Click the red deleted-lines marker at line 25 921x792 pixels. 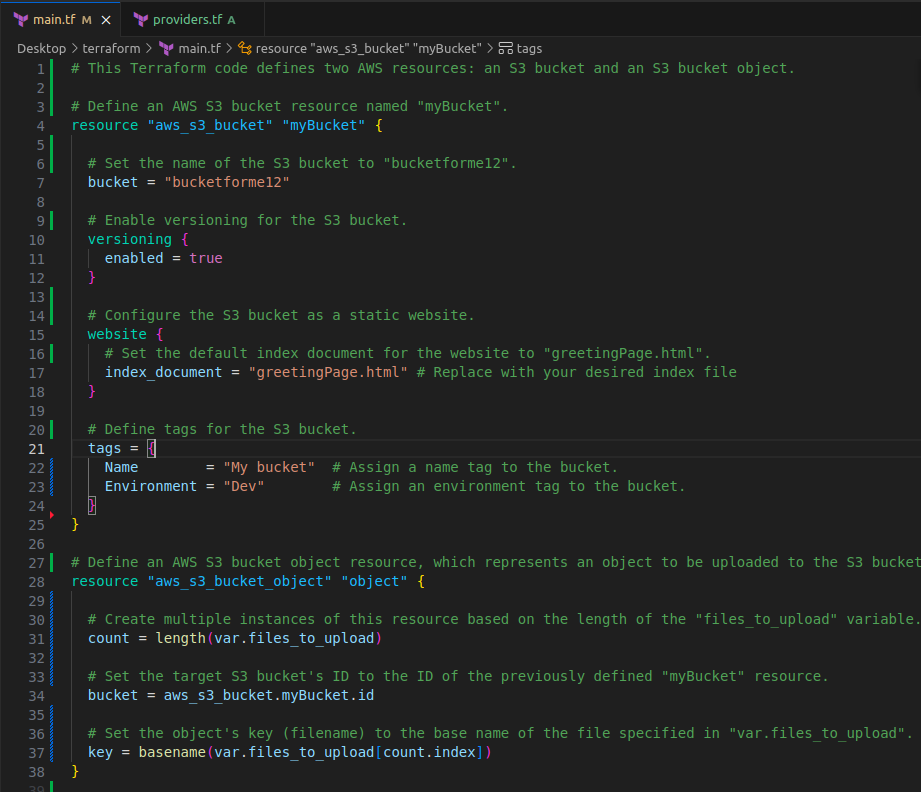tap(51, 516)
